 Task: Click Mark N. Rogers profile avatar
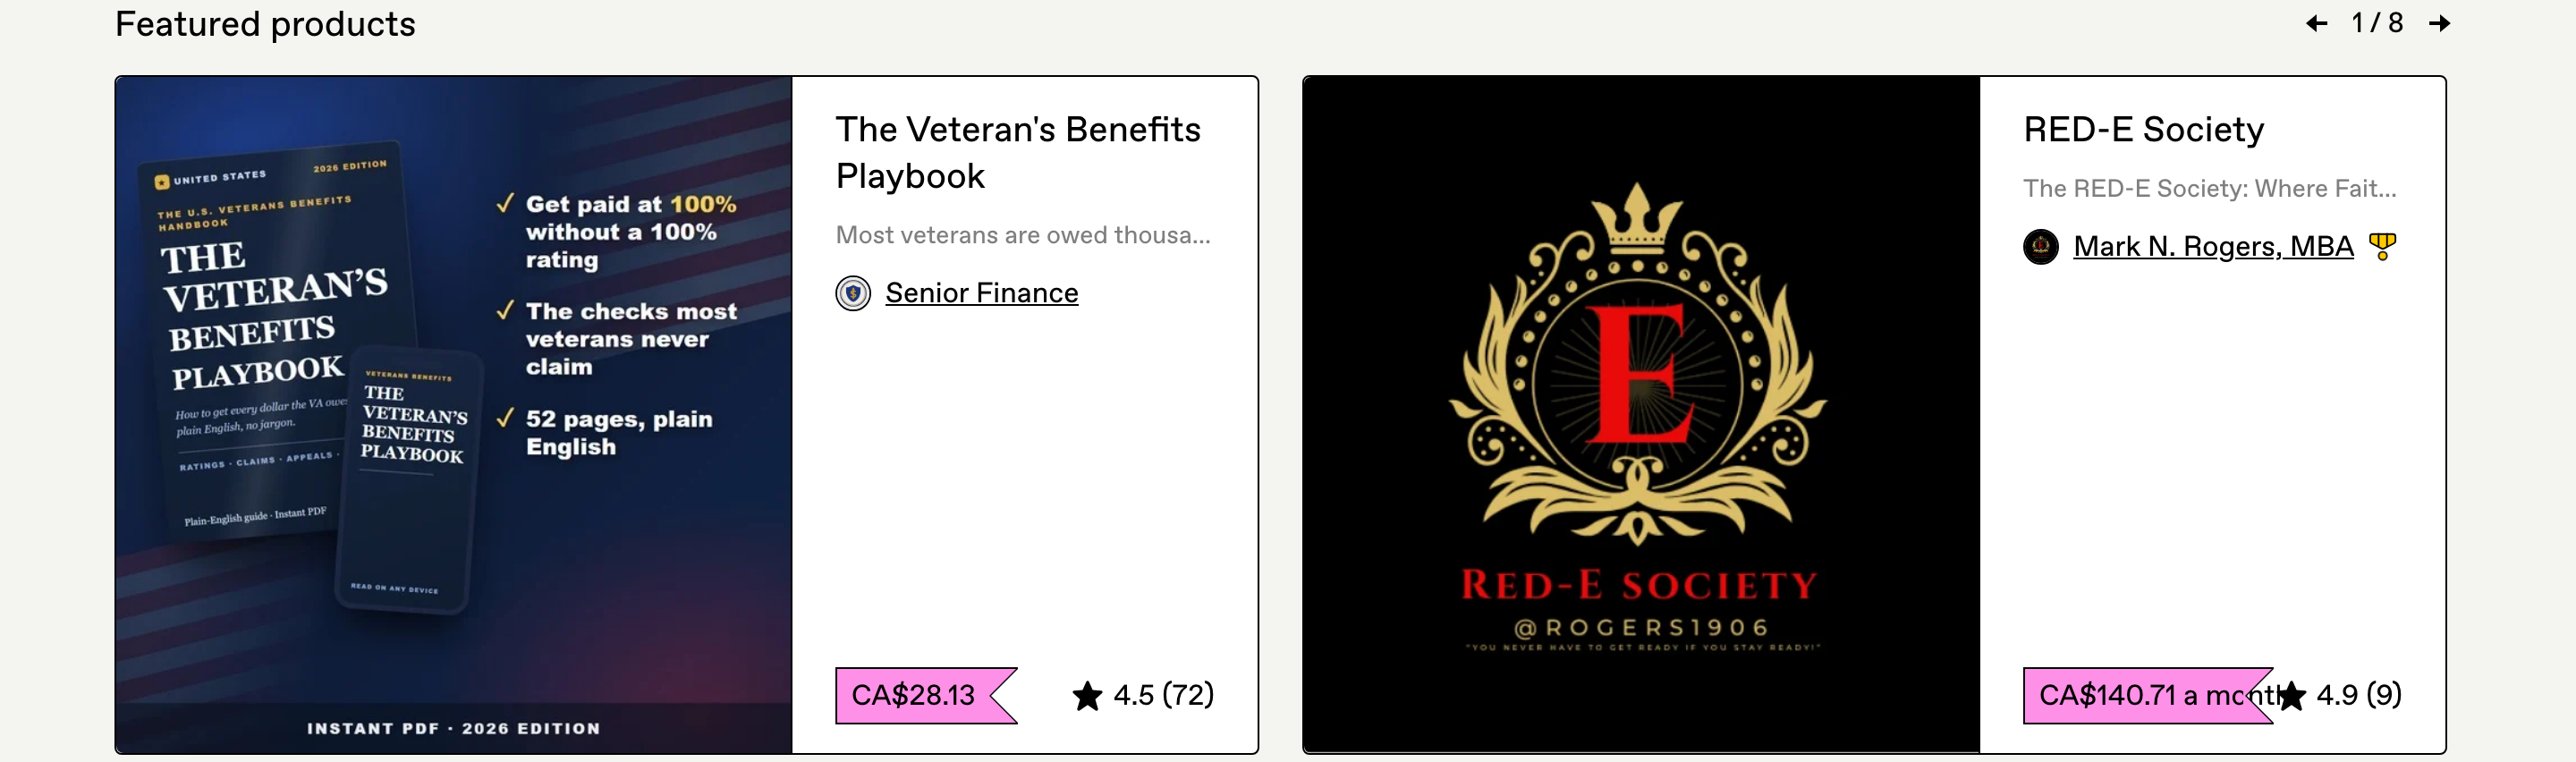pyautogui.click(x=2040, y=246)
